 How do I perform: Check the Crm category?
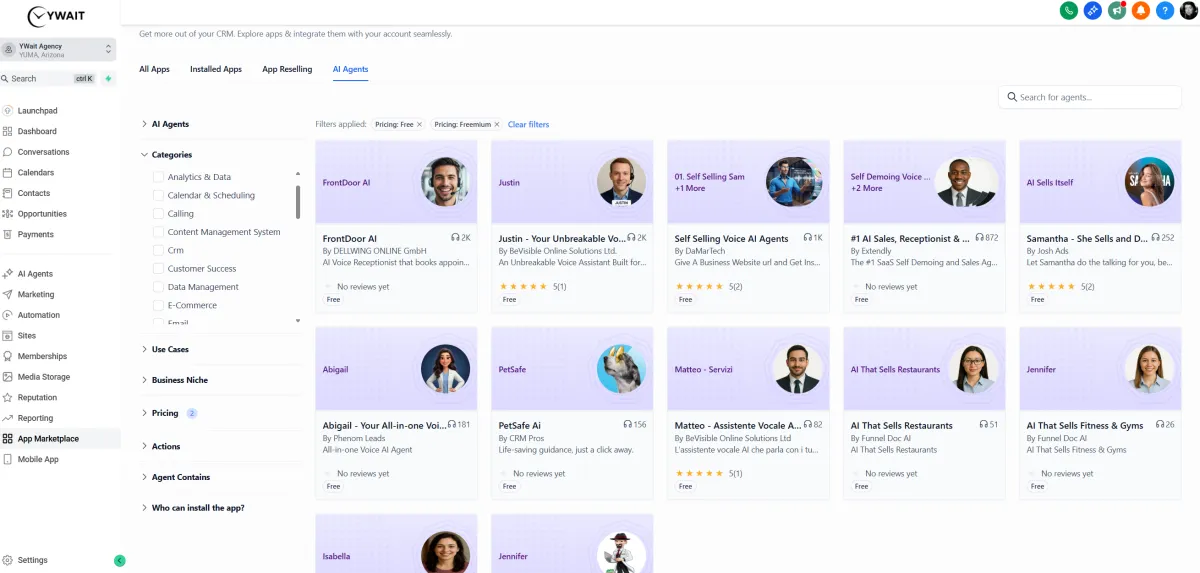(158, 250)
